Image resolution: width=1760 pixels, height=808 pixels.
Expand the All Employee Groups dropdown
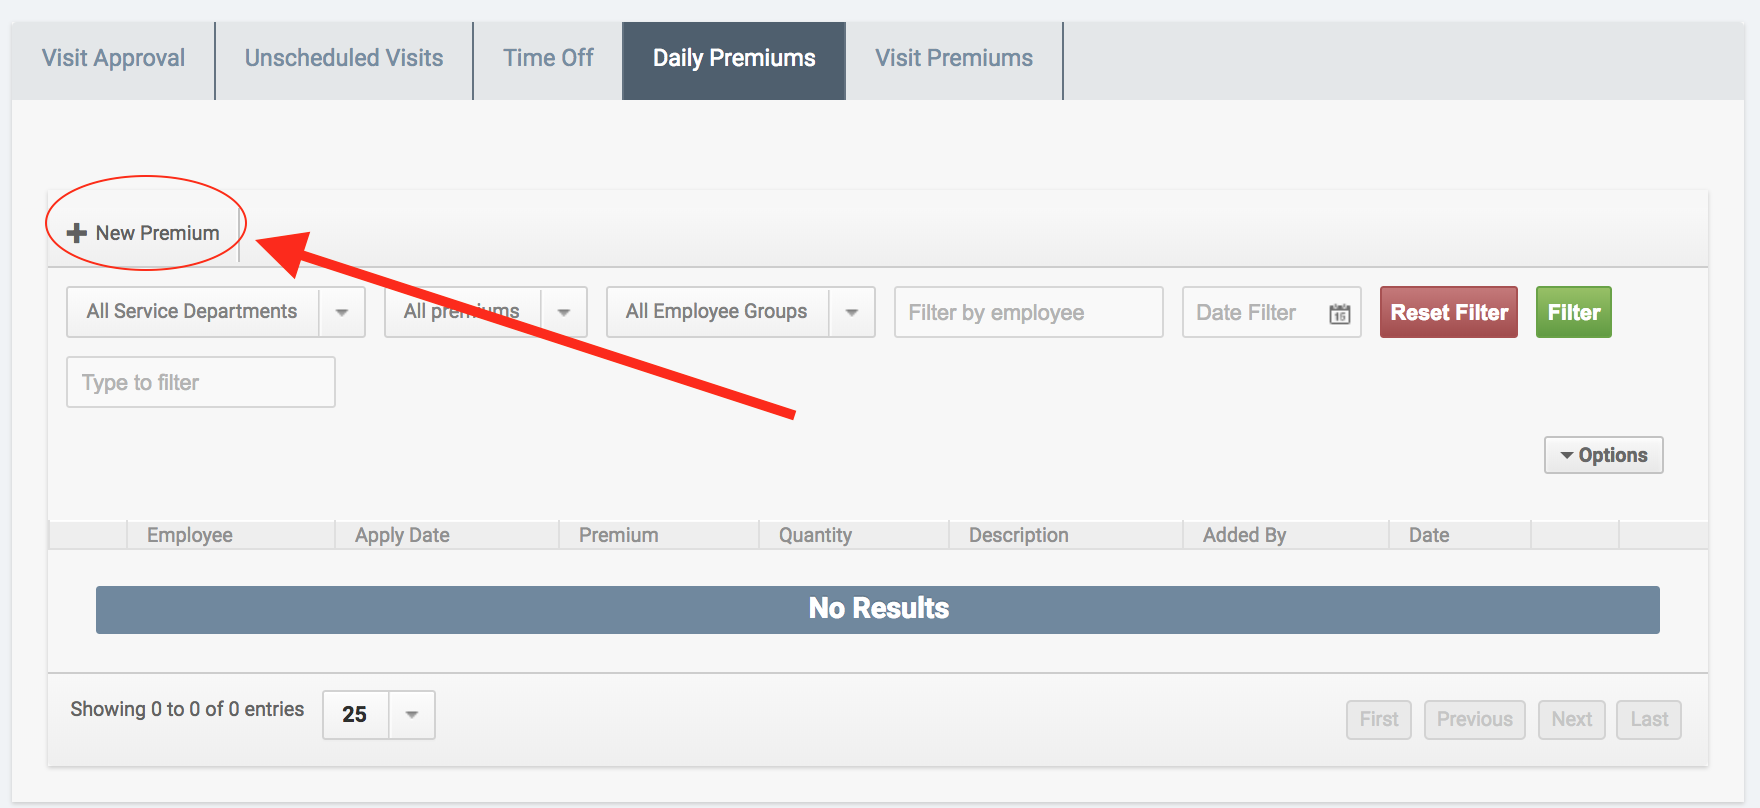tap(852, 312)
